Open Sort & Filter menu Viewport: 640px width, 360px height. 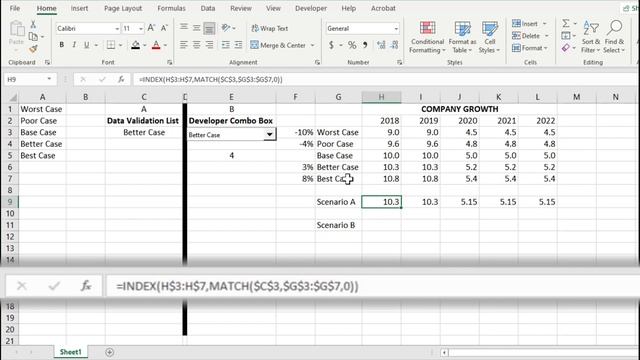pos(591,37)
